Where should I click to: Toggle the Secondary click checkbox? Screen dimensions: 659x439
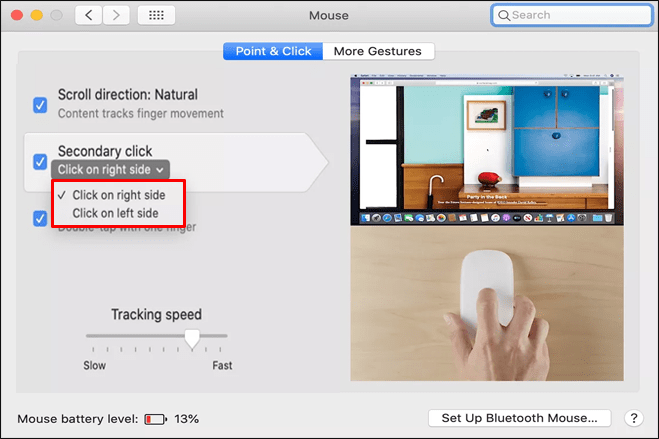[40, 161]
